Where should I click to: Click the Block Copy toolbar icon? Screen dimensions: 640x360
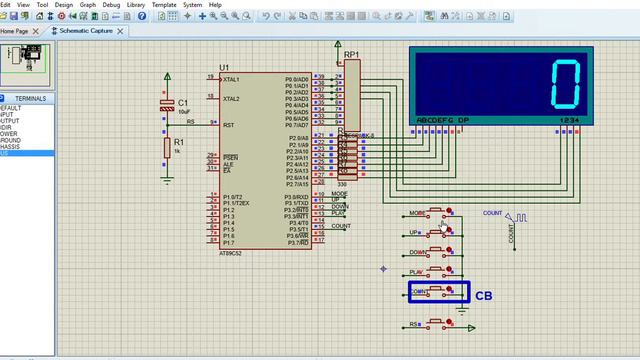pos(329,16)
